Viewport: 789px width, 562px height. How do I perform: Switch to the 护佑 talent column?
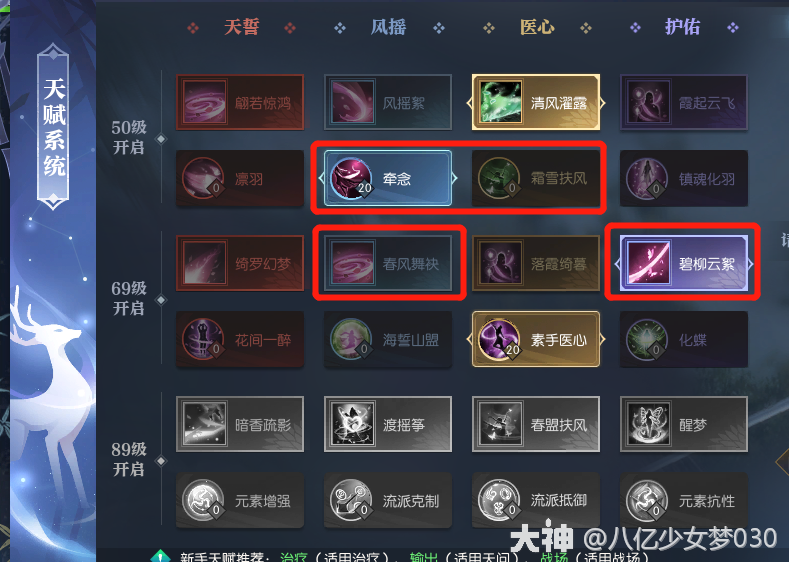tap(683, 27)
